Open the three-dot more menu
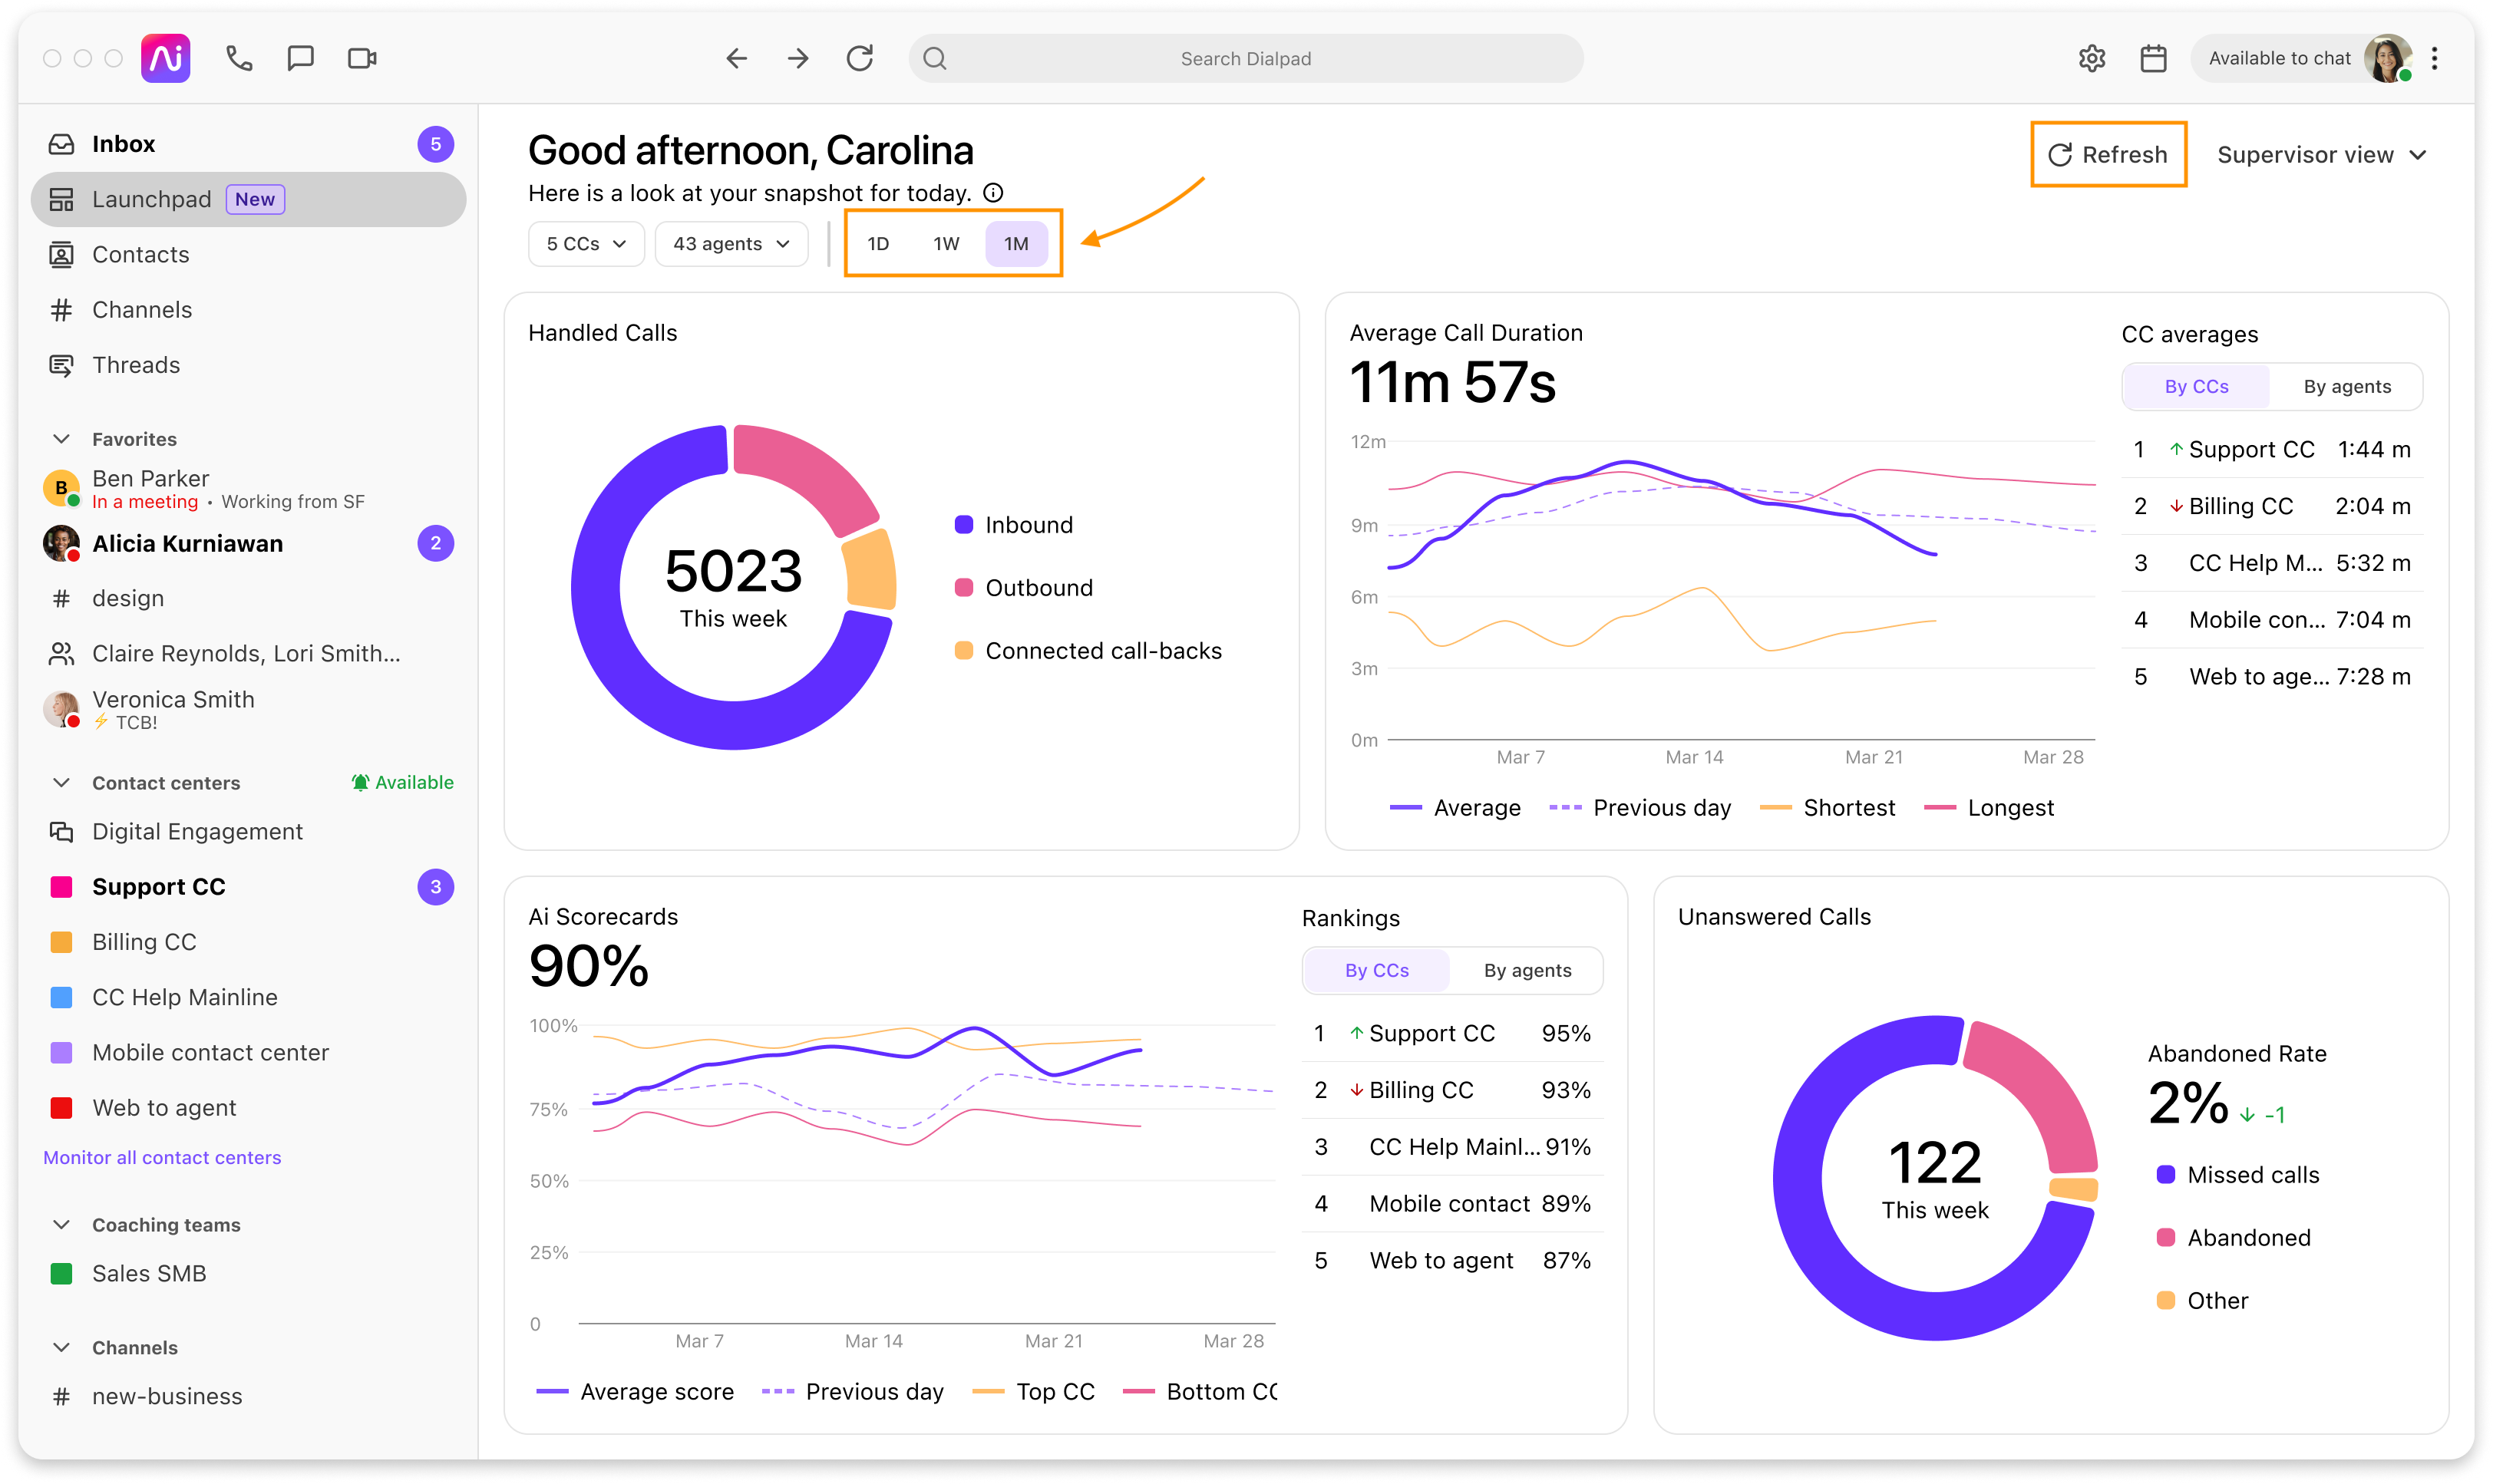The image size is (2493, 1484). [2434, 58]
